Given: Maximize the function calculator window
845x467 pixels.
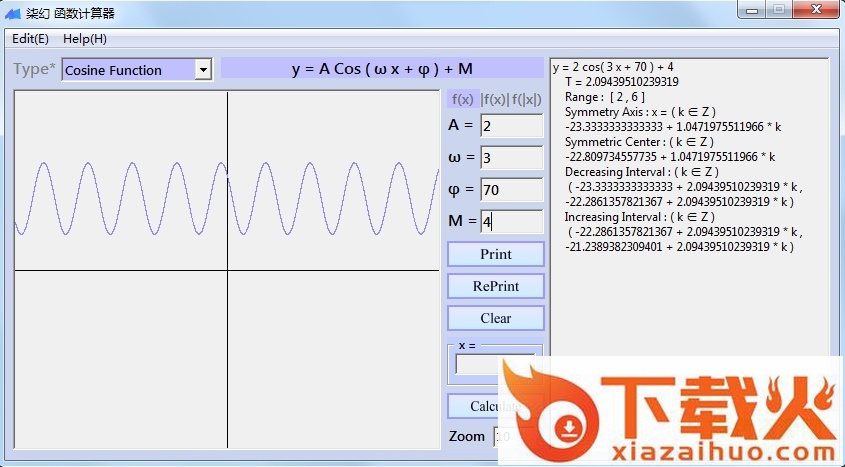Looking at the screenshot, I should coord(779,9).
